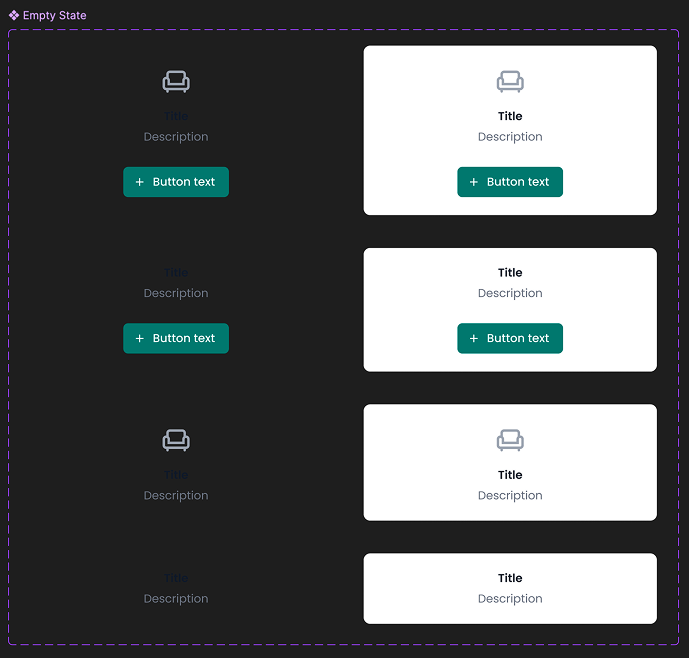
Task: Select the Title text in the top-right card
Action: pyautogui.click(x=510, y=116)
